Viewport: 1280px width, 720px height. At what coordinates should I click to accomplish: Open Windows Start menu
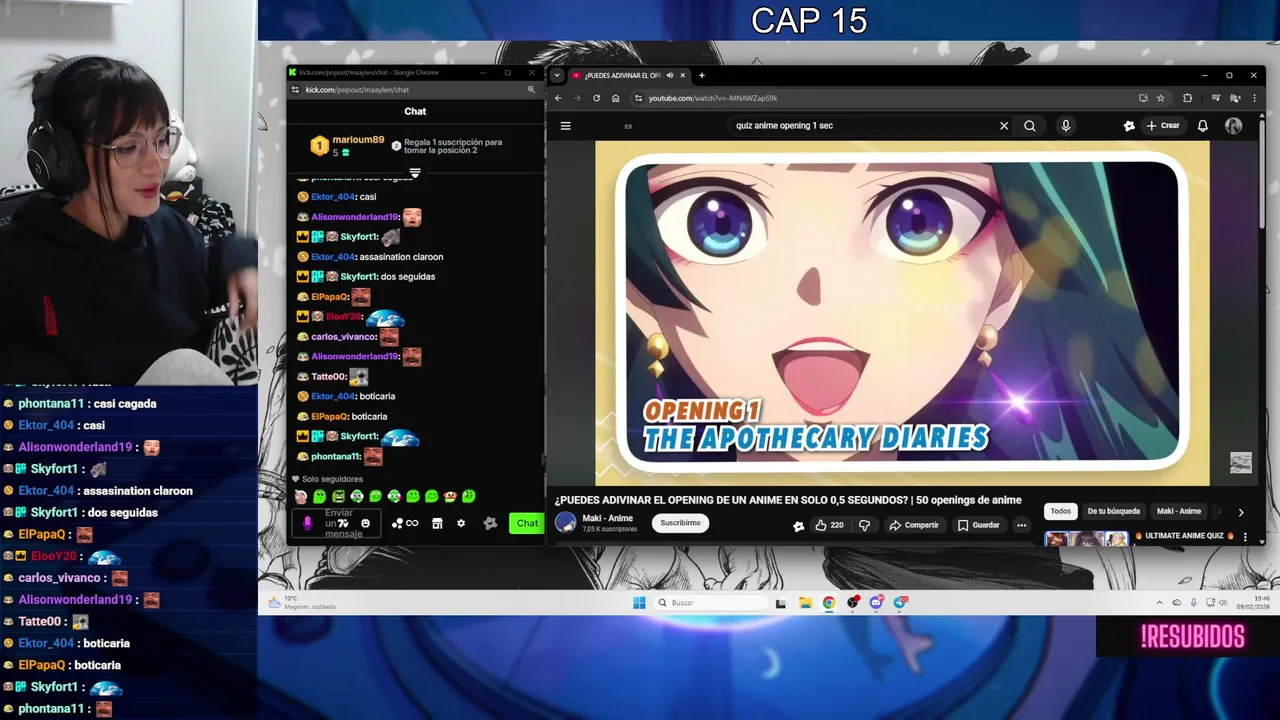click(x=639, y=602)
